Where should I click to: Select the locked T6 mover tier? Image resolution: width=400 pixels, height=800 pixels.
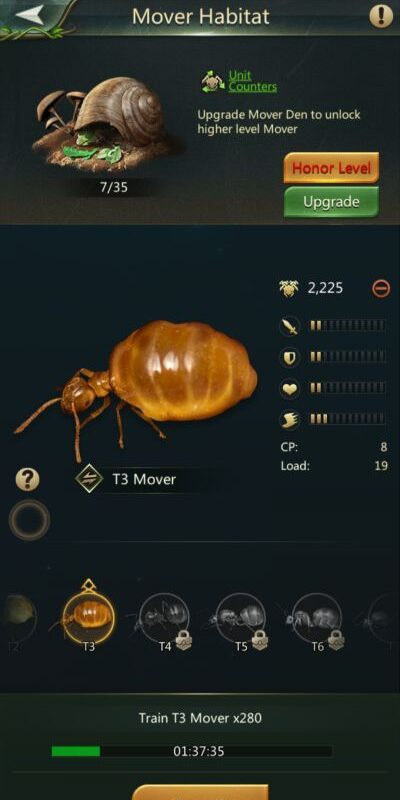click(x=317, y=621)
